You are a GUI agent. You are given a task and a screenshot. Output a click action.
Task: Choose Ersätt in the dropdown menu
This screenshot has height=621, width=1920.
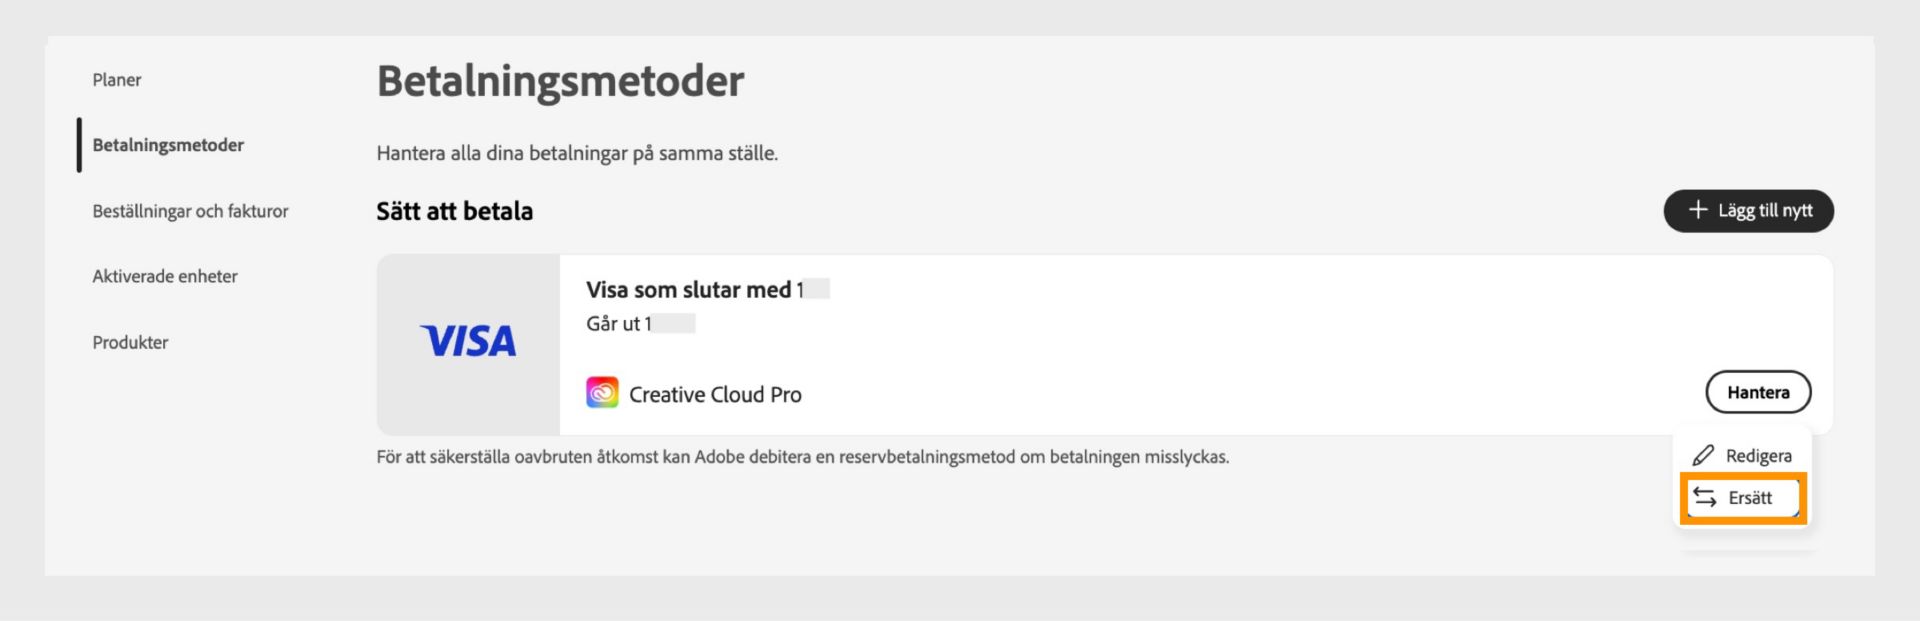pos(1743,498)
